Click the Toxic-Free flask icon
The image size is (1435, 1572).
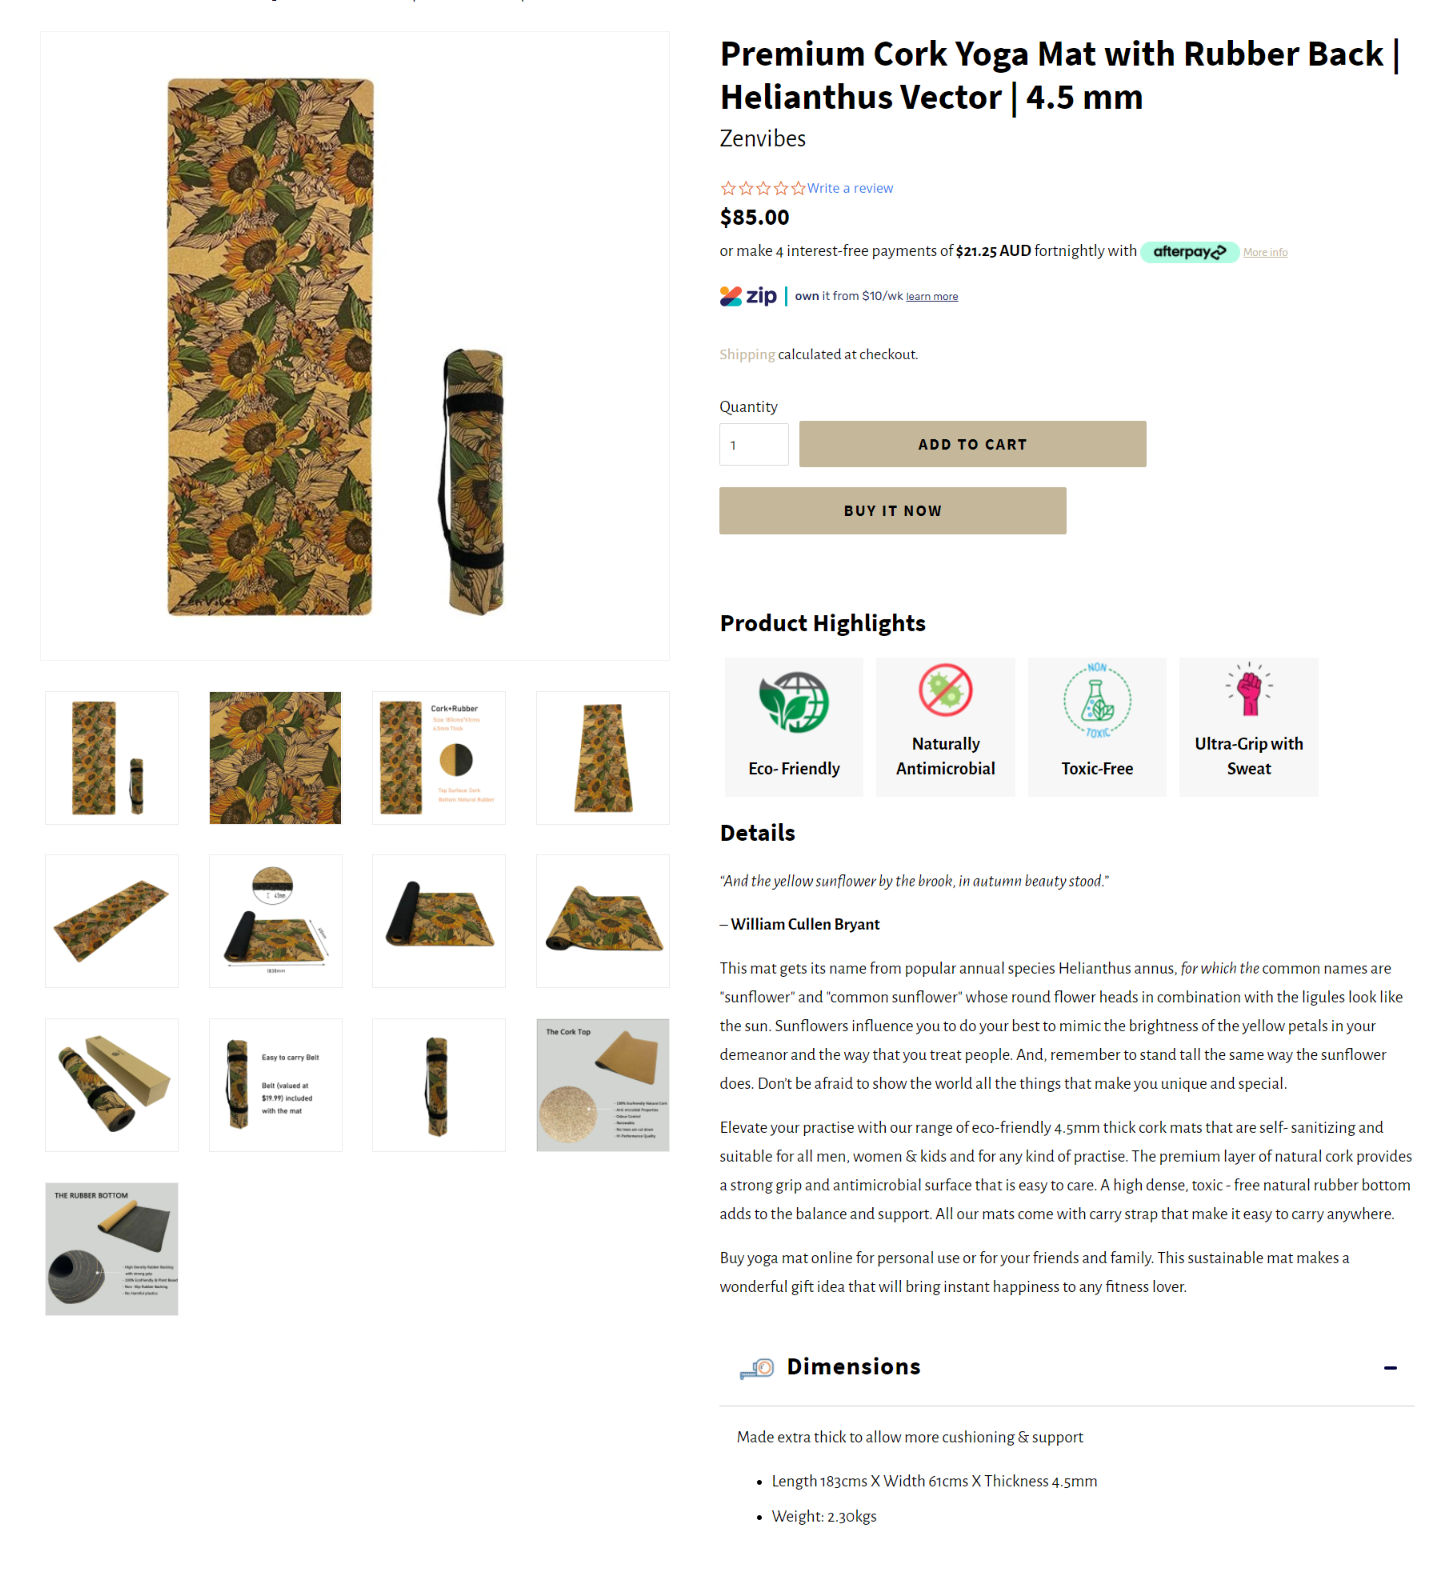click(x=1097, y=700)
